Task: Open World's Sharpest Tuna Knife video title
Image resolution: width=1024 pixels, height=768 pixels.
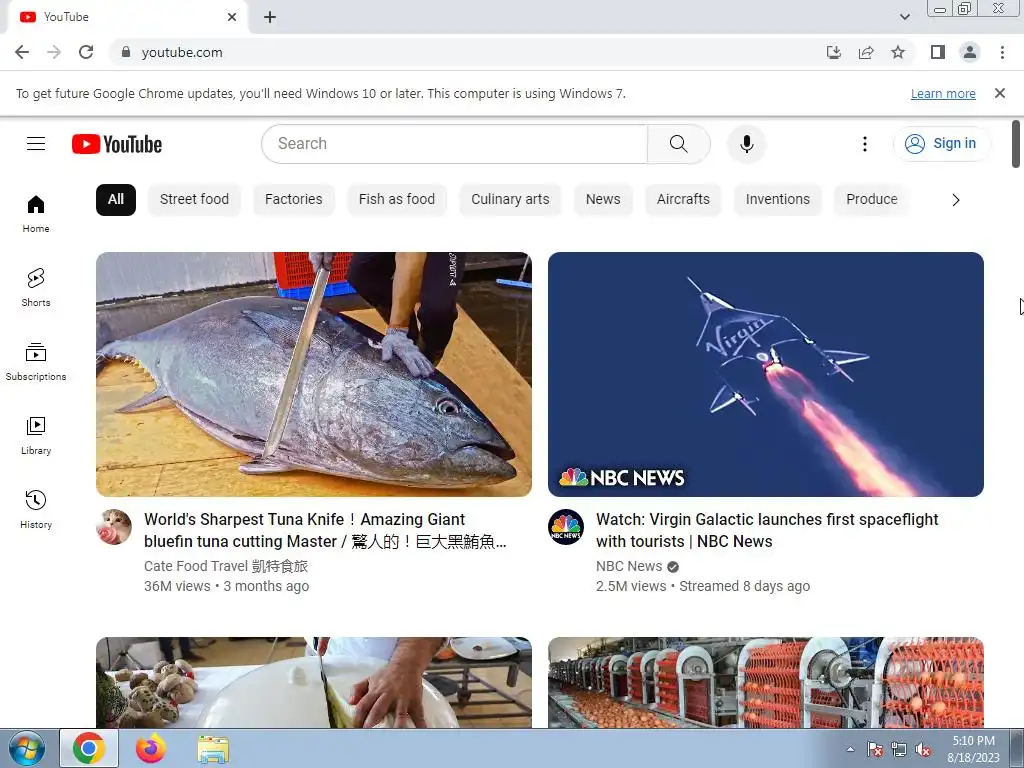Action: point(325,530)
